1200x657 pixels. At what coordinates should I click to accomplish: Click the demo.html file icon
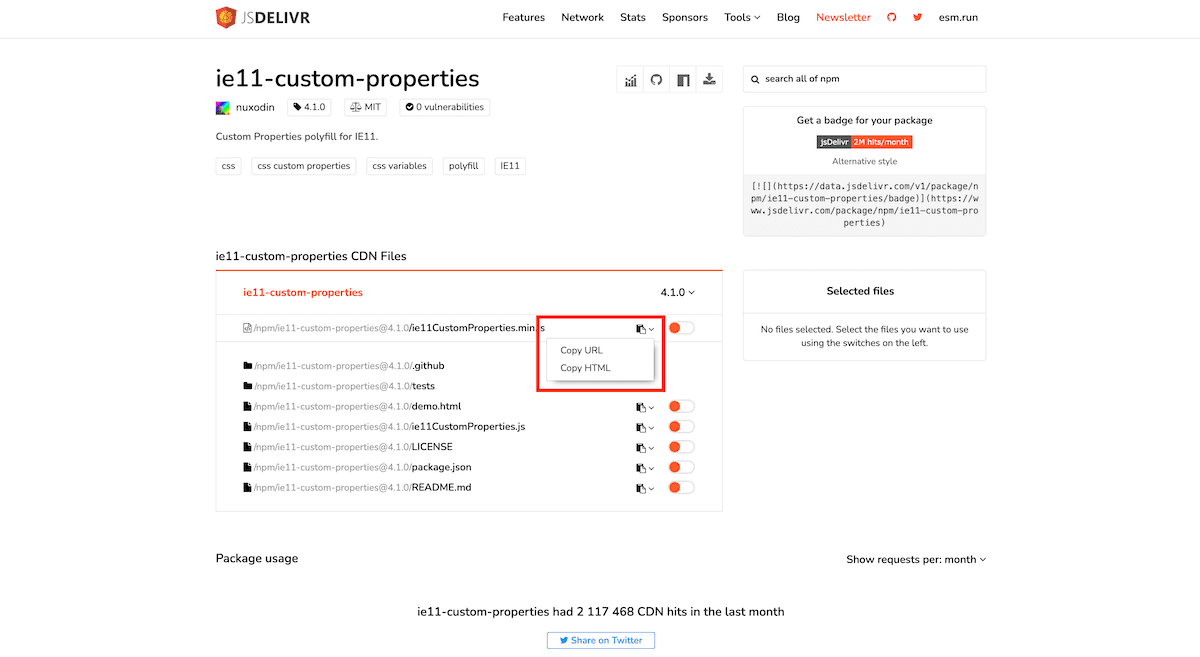pyautogui.click(x=248, y=407)
